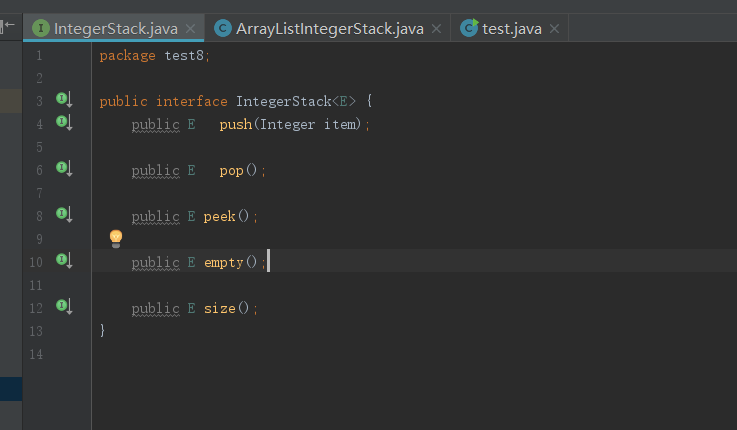Open the ArrayListIntegerStack.java tab
Screen dimensions: 737x430
[329, 29]
